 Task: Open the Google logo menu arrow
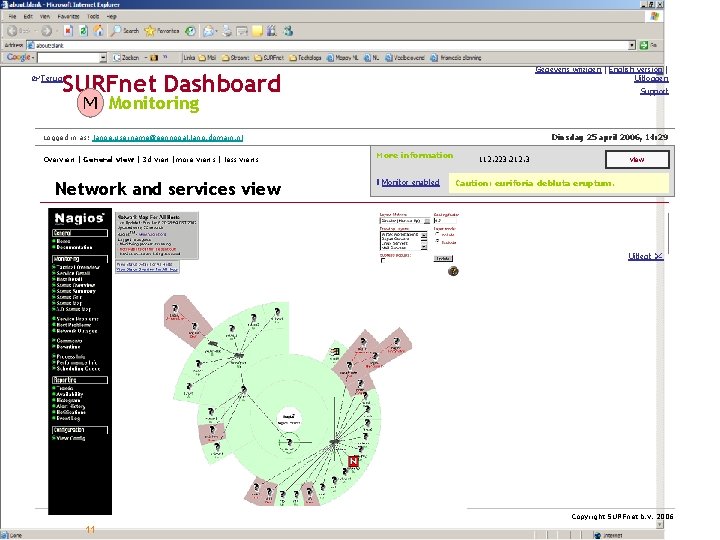tap(33, 57)
